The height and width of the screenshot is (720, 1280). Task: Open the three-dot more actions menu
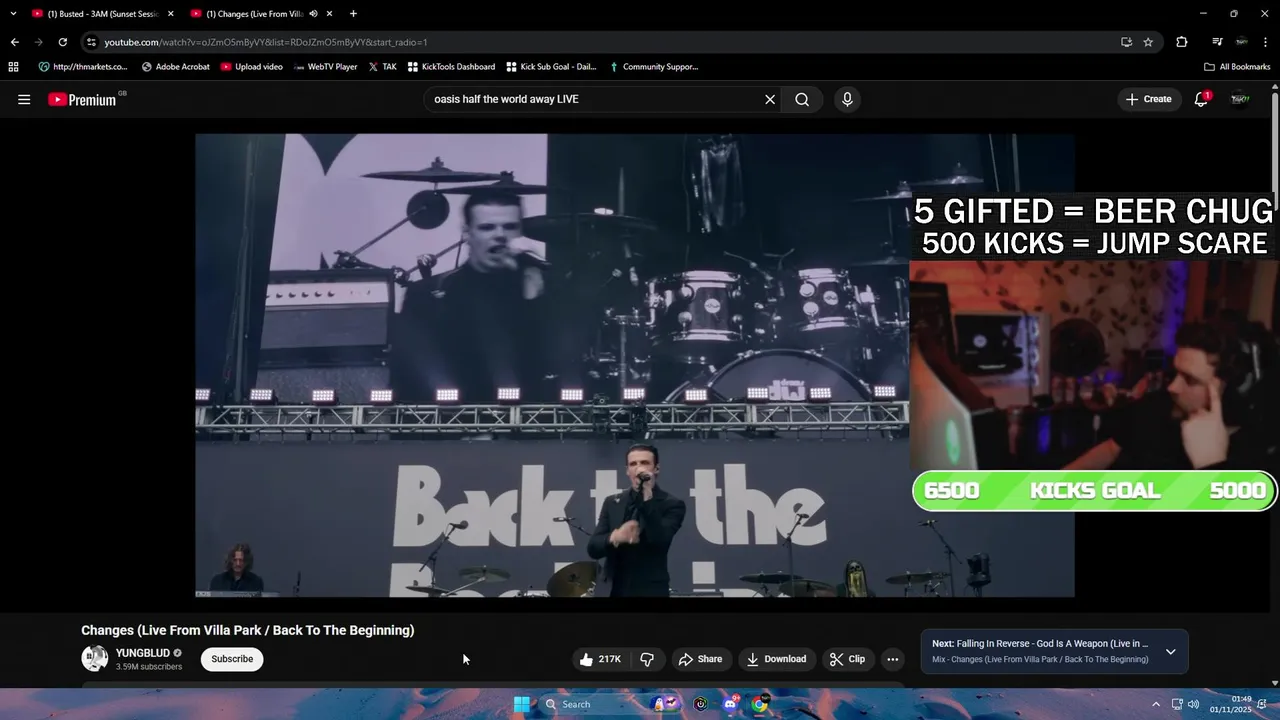(x=893, y=659)
